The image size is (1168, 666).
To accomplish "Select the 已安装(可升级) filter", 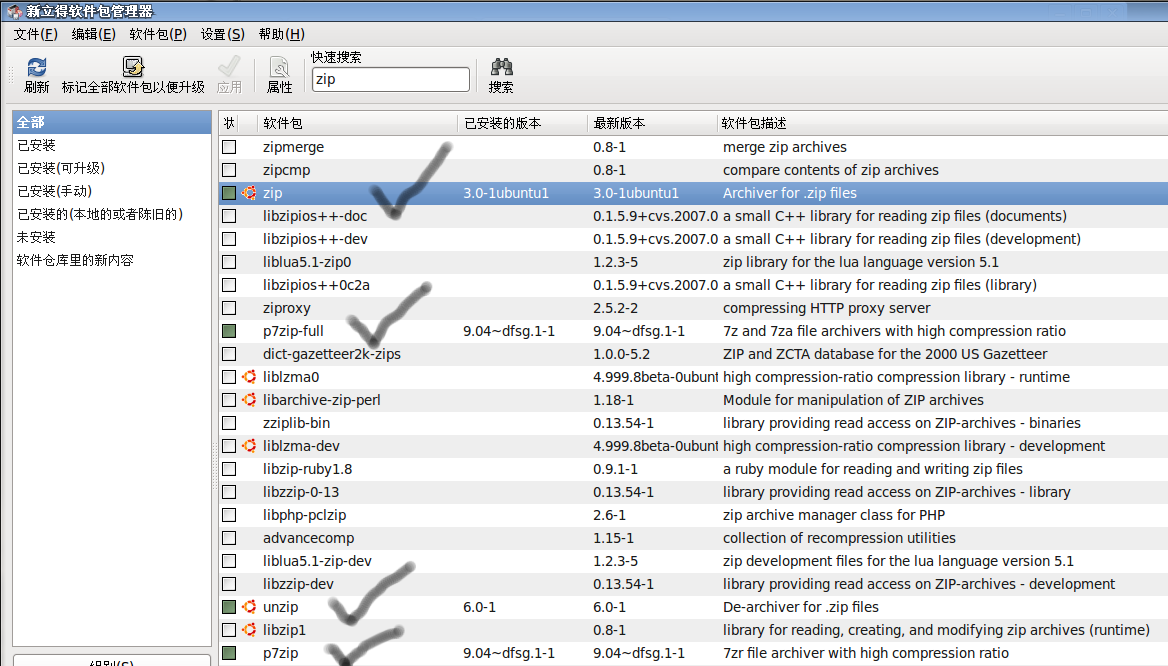I will [61, 168].
